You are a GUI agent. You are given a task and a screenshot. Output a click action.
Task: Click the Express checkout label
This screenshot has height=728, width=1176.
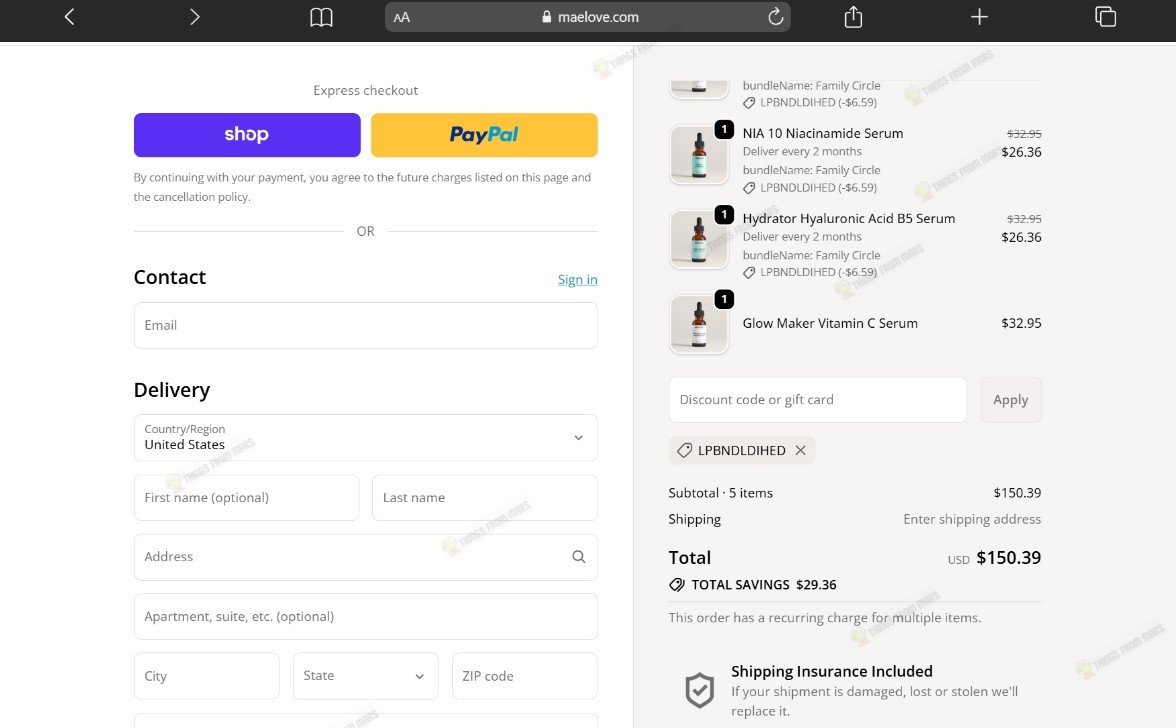click(365, 90)
